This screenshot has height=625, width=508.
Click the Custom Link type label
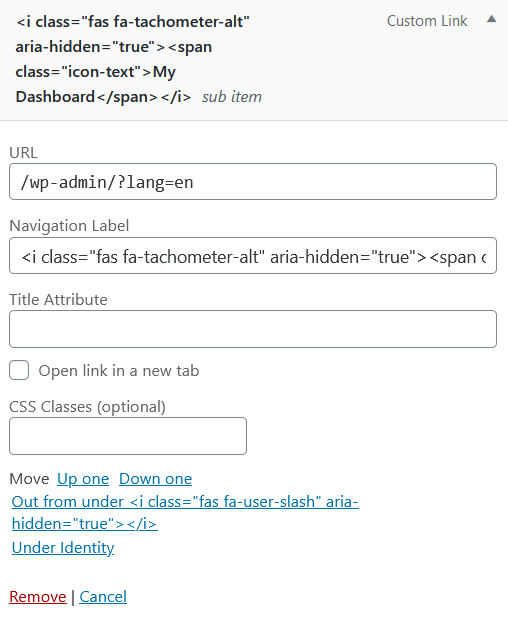point(427,21)
